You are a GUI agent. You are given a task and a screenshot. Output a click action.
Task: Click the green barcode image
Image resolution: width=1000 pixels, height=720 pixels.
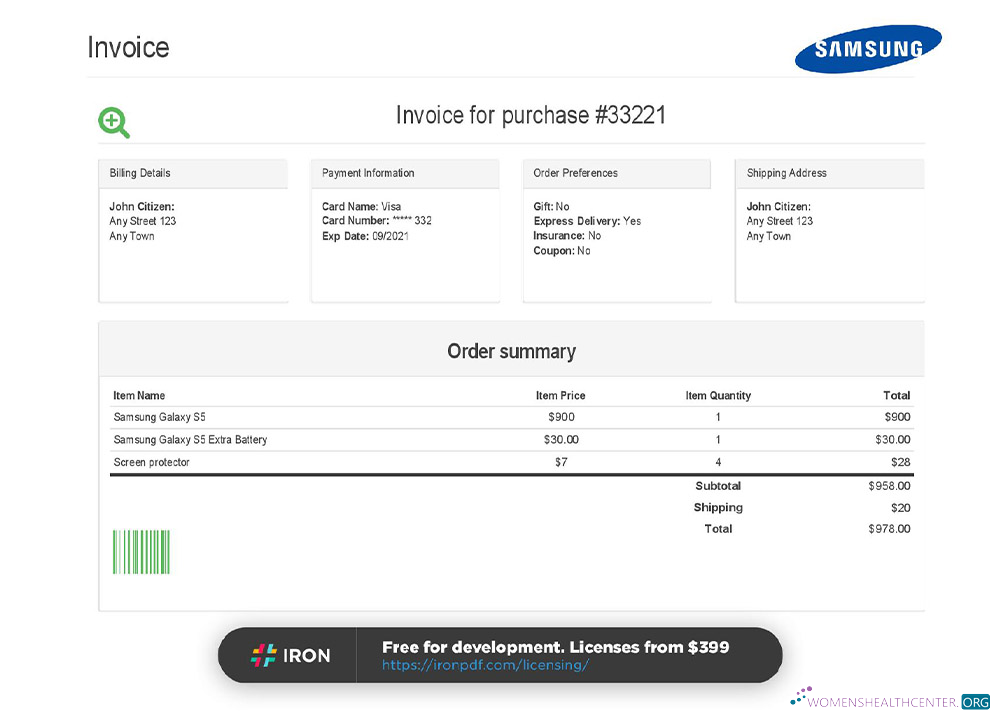click(x=140, y=548)
